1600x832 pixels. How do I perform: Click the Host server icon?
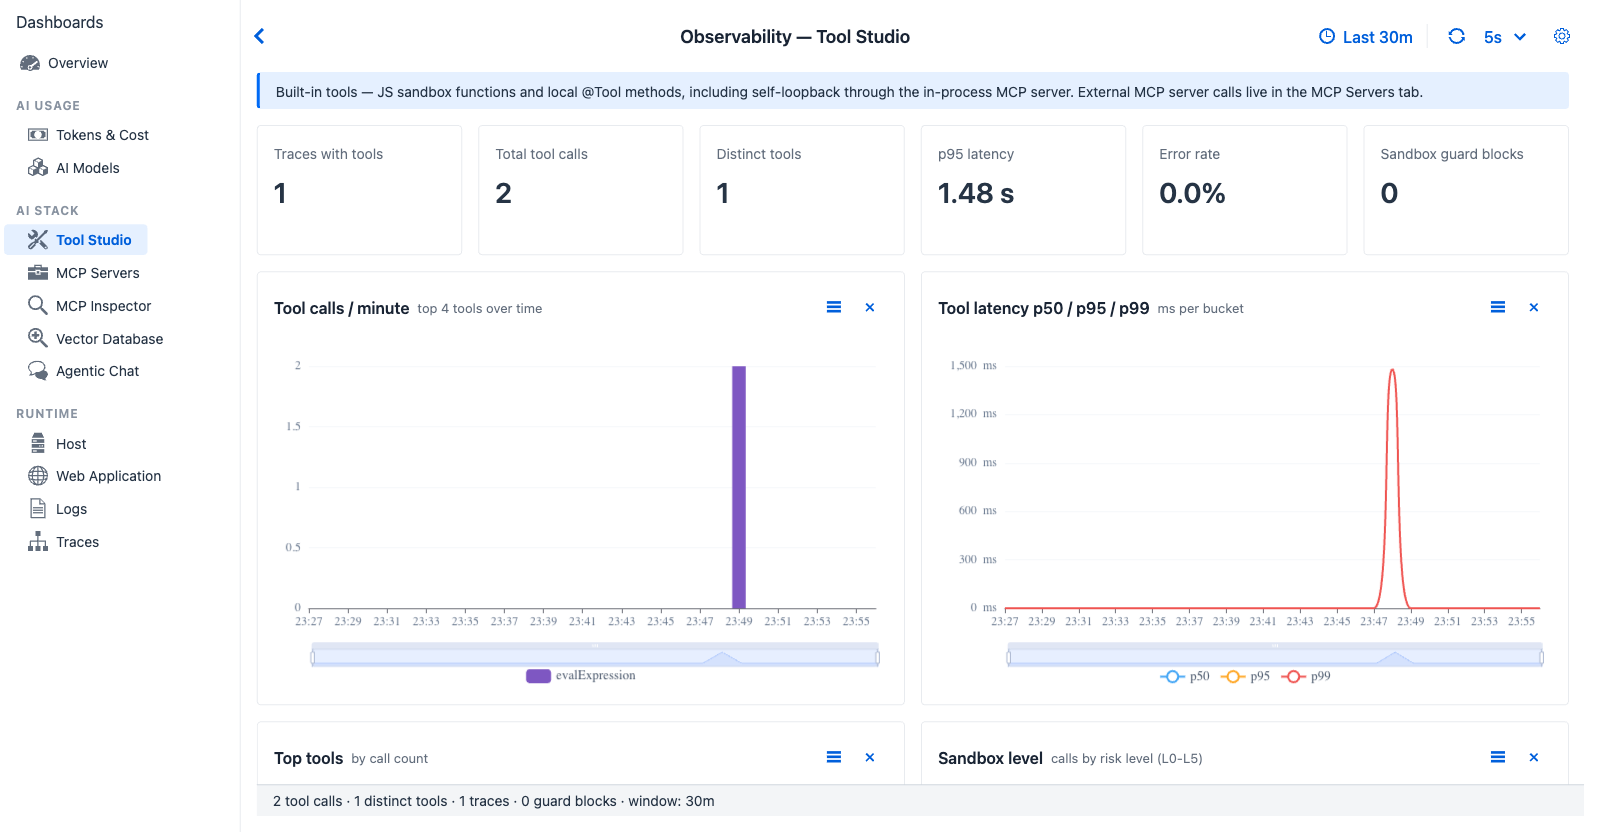tap(38, 443)
